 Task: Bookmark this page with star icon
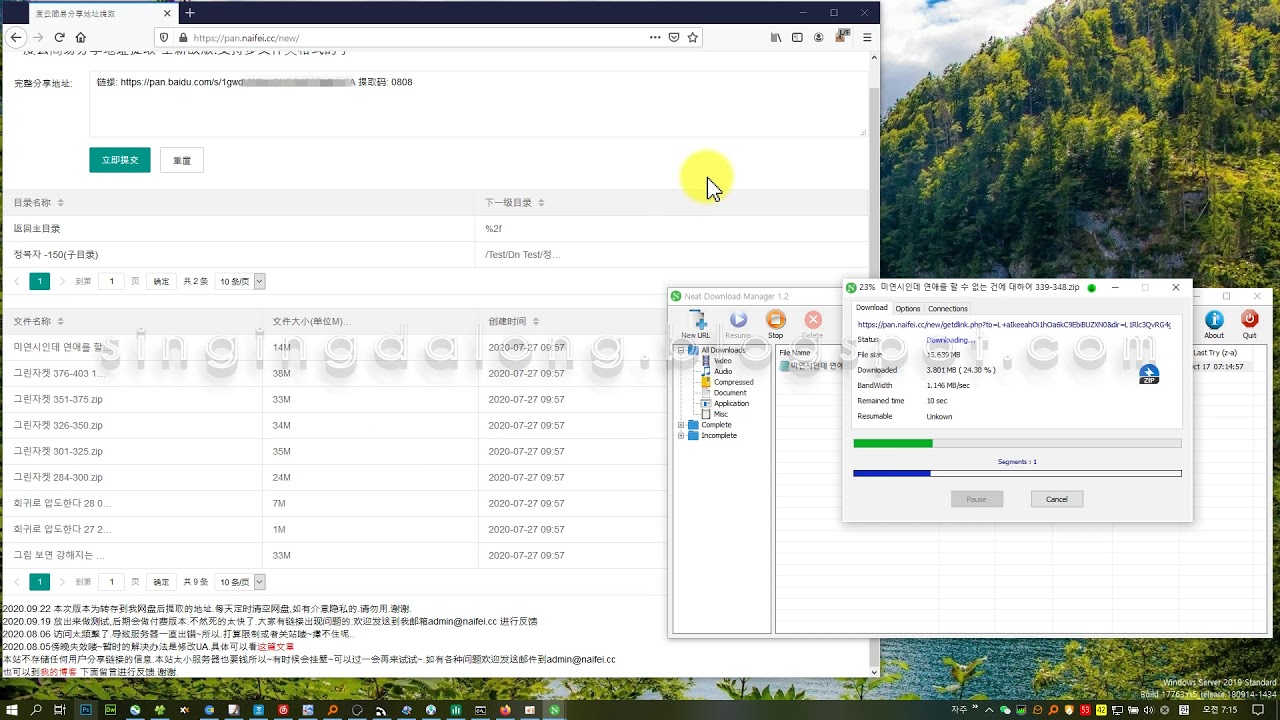pos(692,37)
